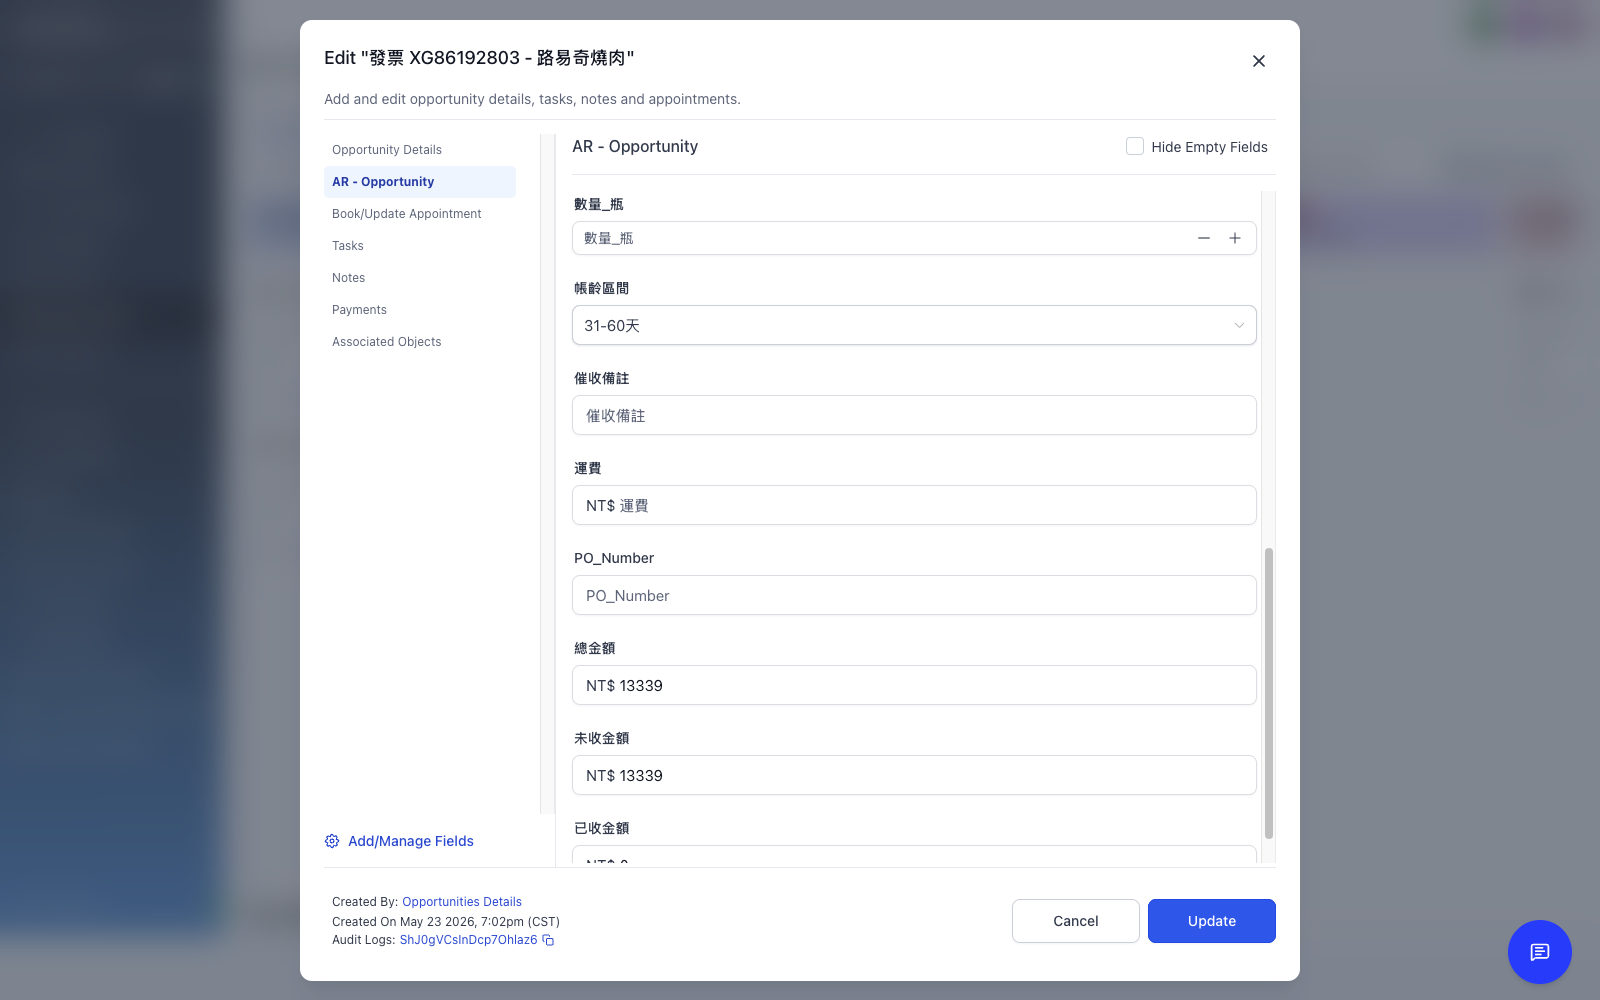Click the form's vertical scrollbar thumb
Screen dimensions: 1600x1000
tap(1269, 693)
